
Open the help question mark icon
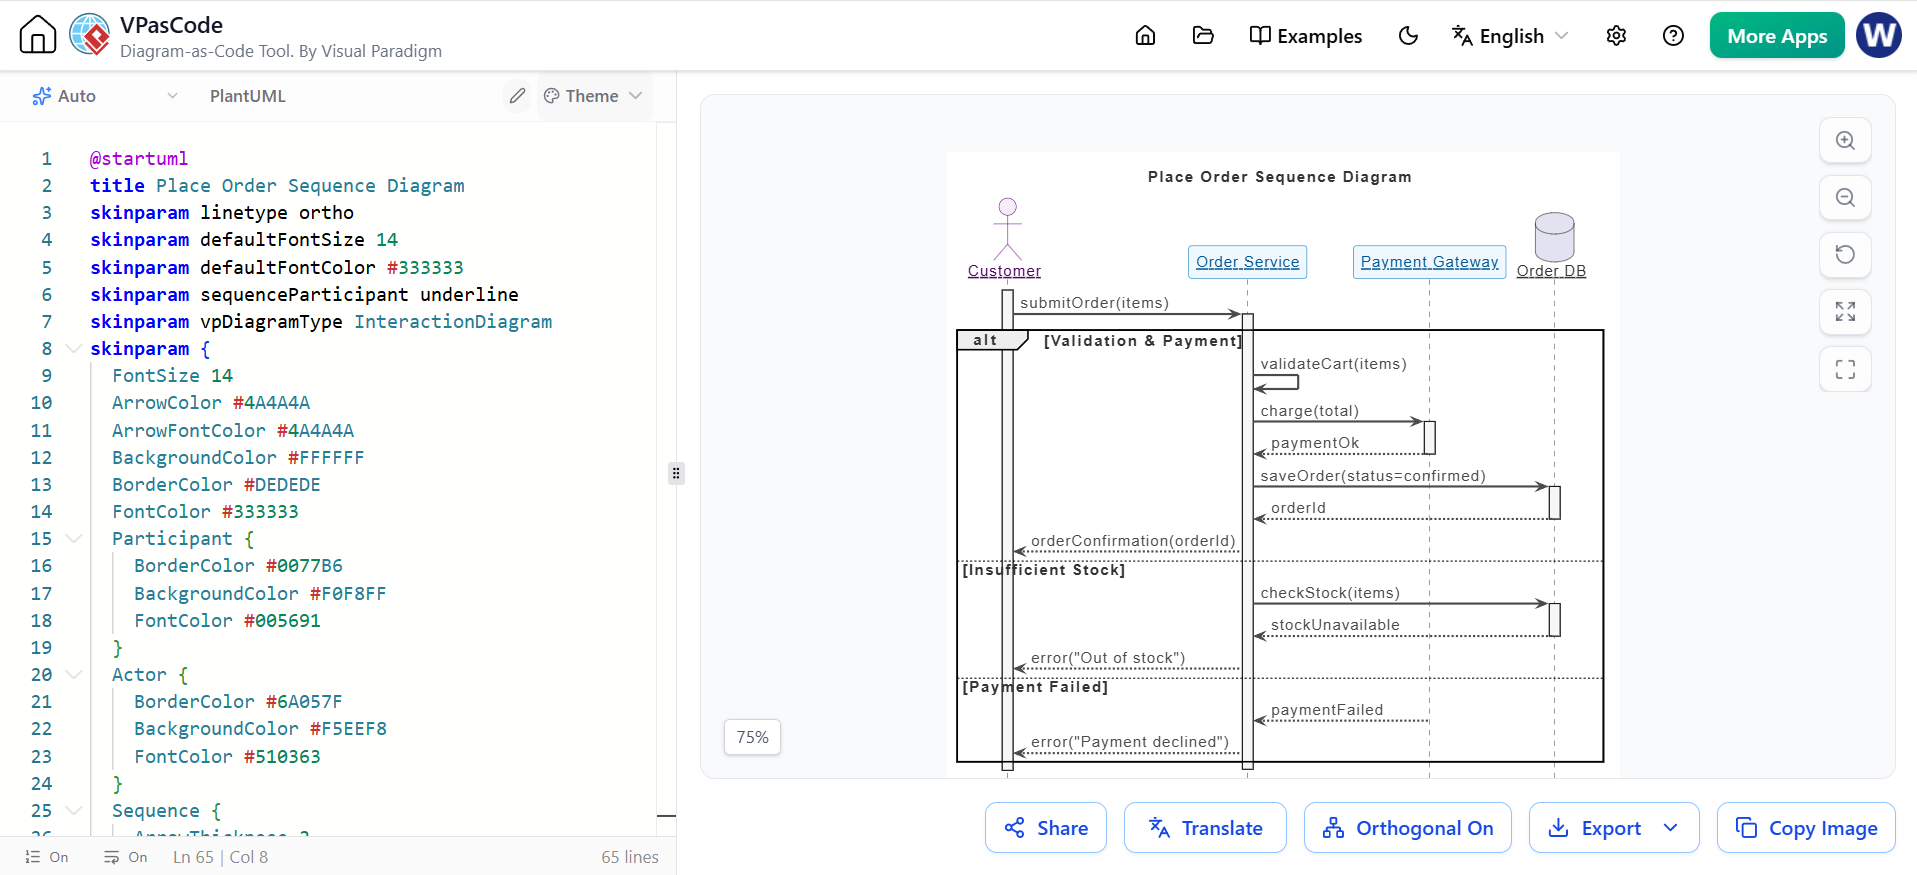point(1673,36)
